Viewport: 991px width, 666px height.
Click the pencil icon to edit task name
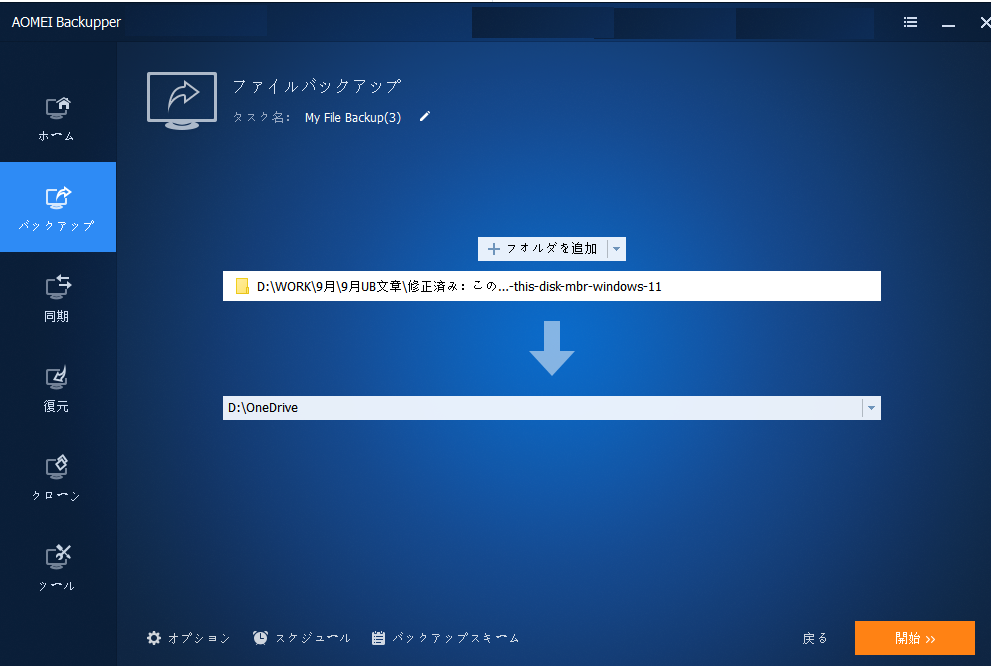425,116
